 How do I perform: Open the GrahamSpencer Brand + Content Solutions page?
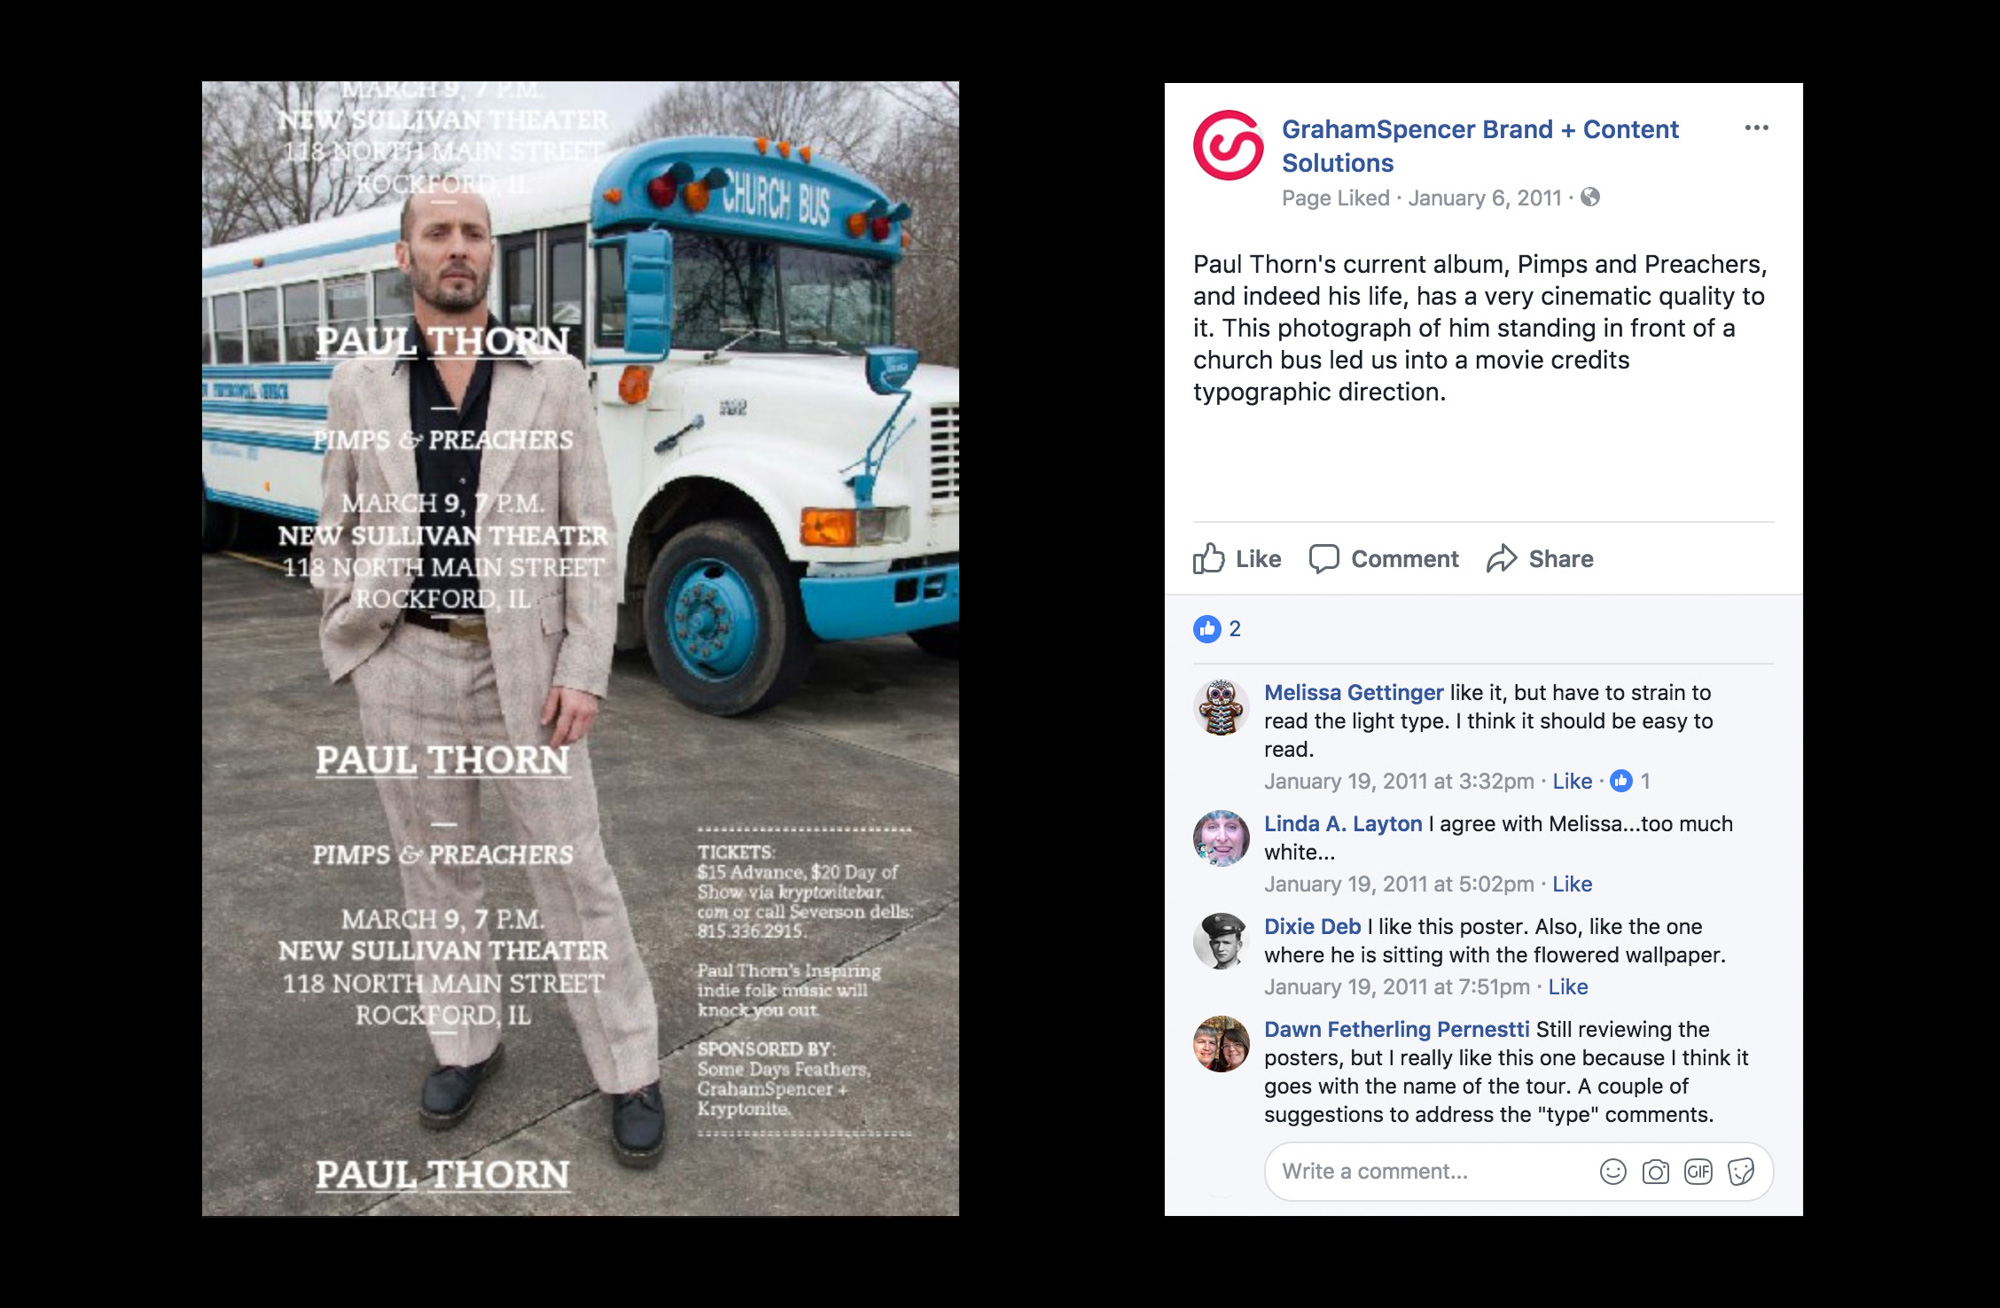1480,146
